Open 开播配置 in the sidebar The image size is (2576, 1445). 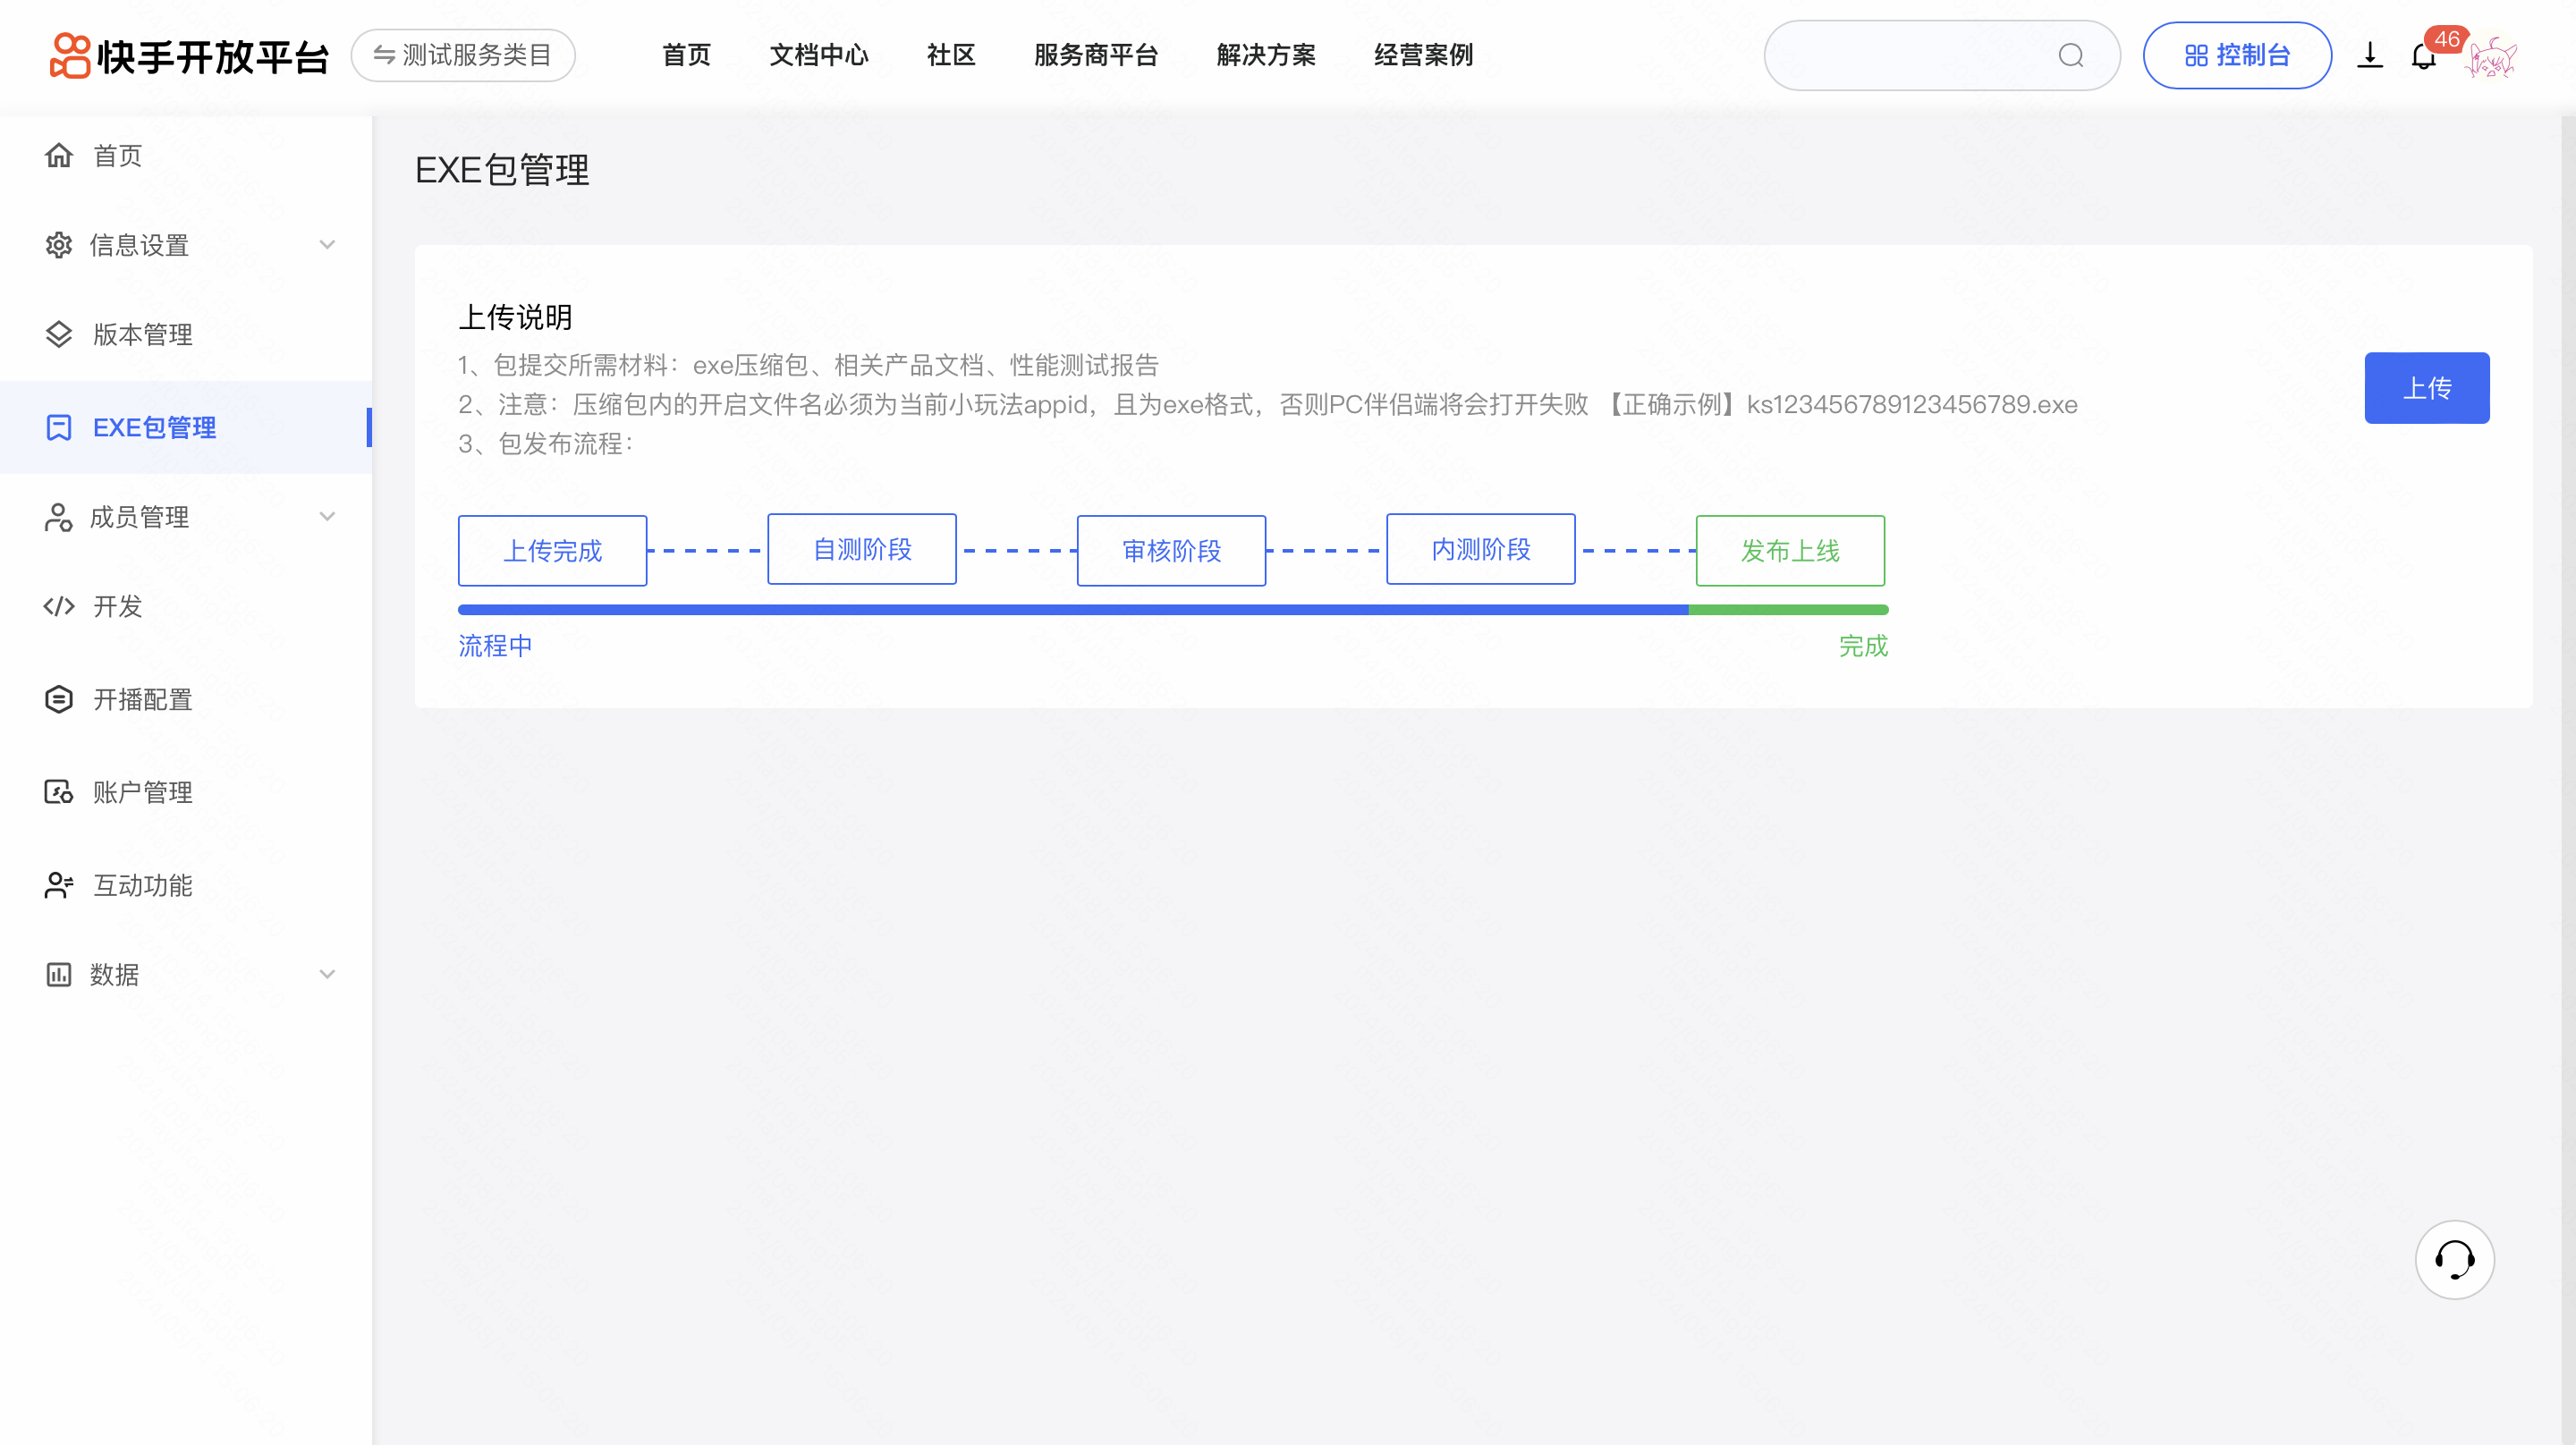tap(142, 699)
